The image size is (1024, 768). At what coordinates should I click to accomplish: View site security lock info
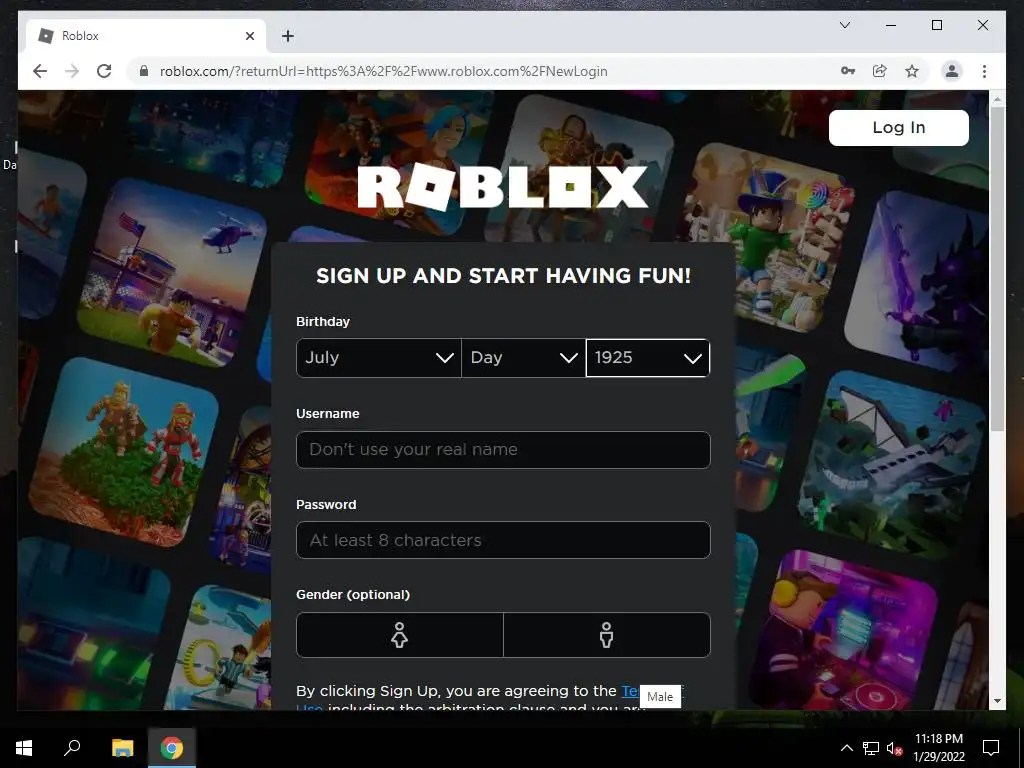click(144, 71)
